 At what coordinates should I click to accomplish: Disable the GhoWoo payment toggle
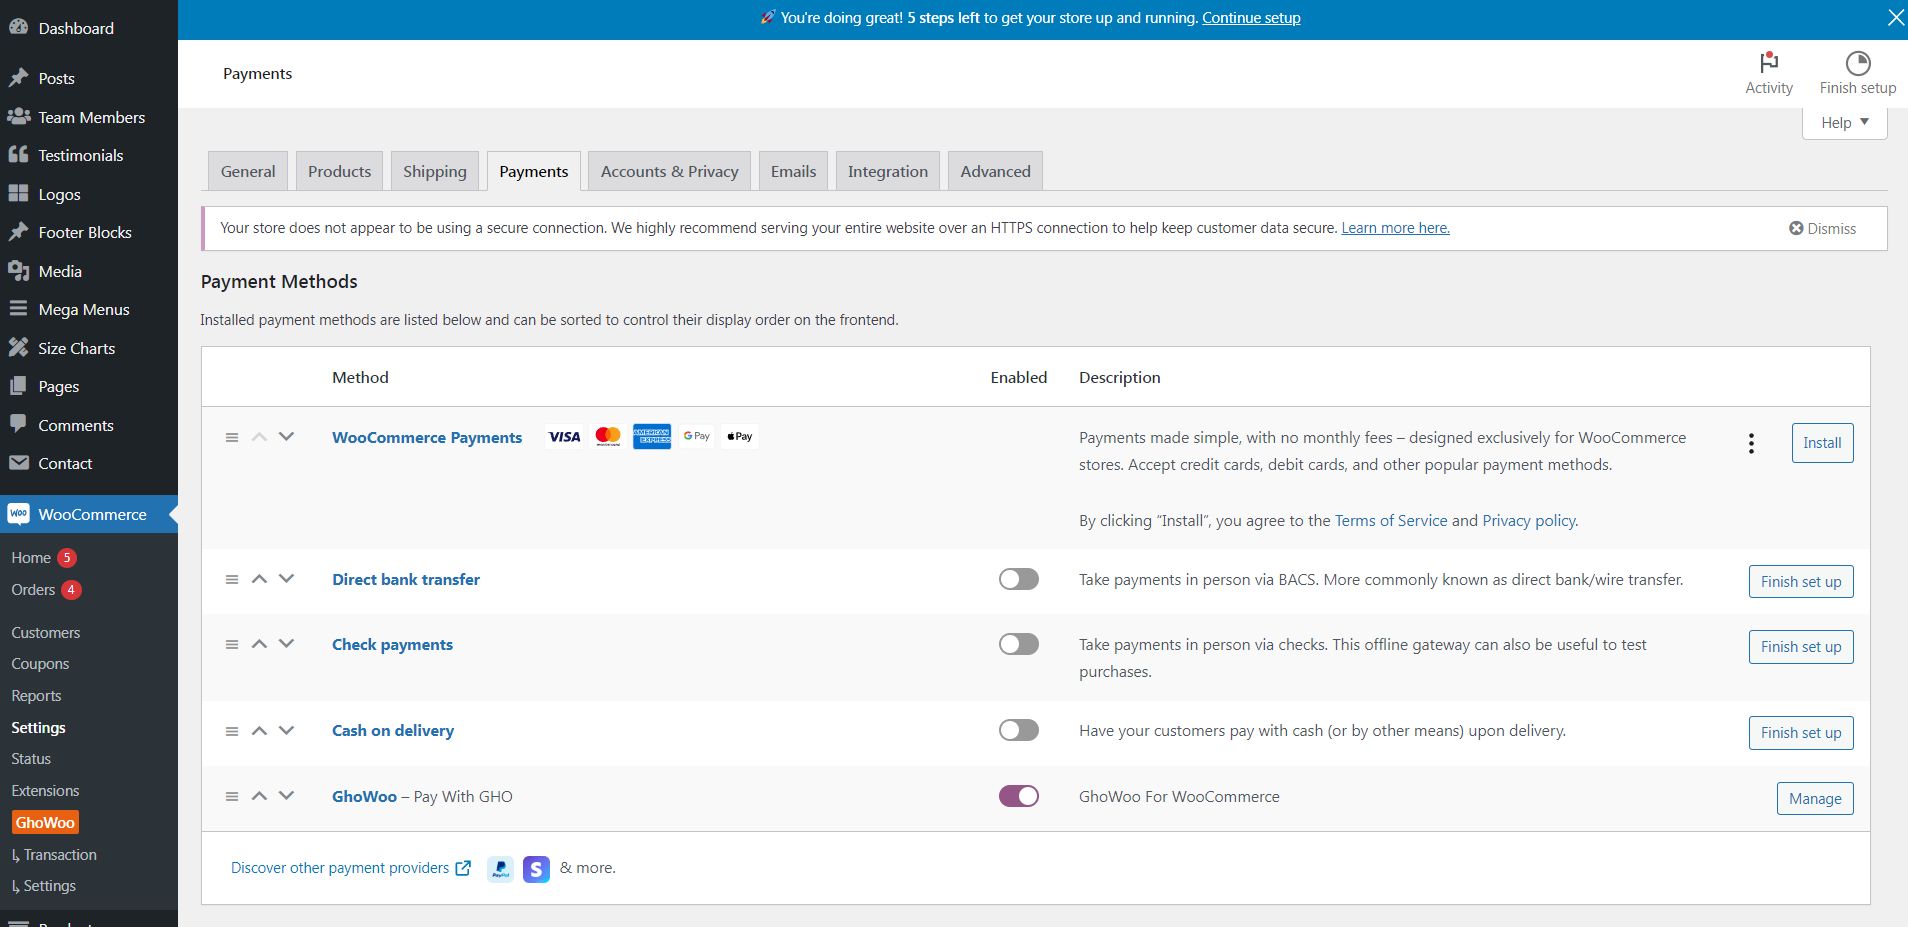(1018, 796)
